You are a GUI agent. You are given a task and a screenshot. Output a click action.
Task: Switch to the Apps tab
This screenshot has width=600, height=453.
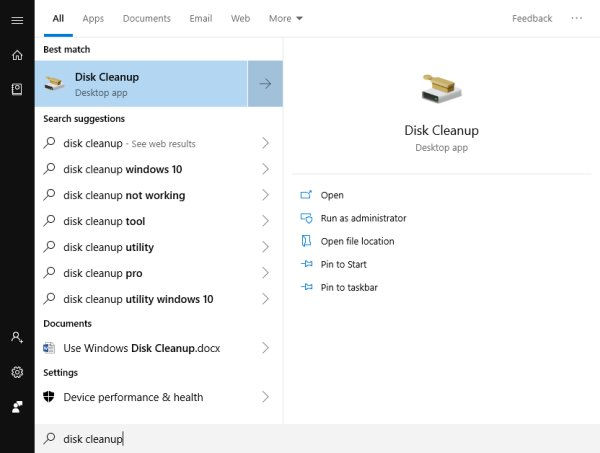(x=93, y=18)
